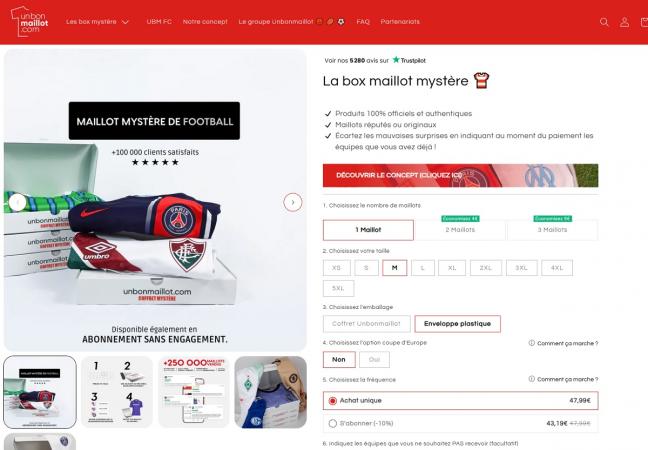Click the unbonmaillot.com logo
The width and height of the screenshot is (648, 450).
pos(29,21)
